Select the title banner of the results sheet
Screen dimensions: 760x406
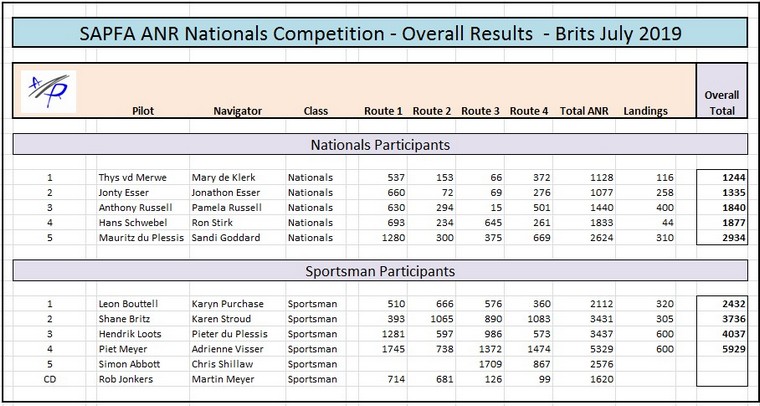380,32
